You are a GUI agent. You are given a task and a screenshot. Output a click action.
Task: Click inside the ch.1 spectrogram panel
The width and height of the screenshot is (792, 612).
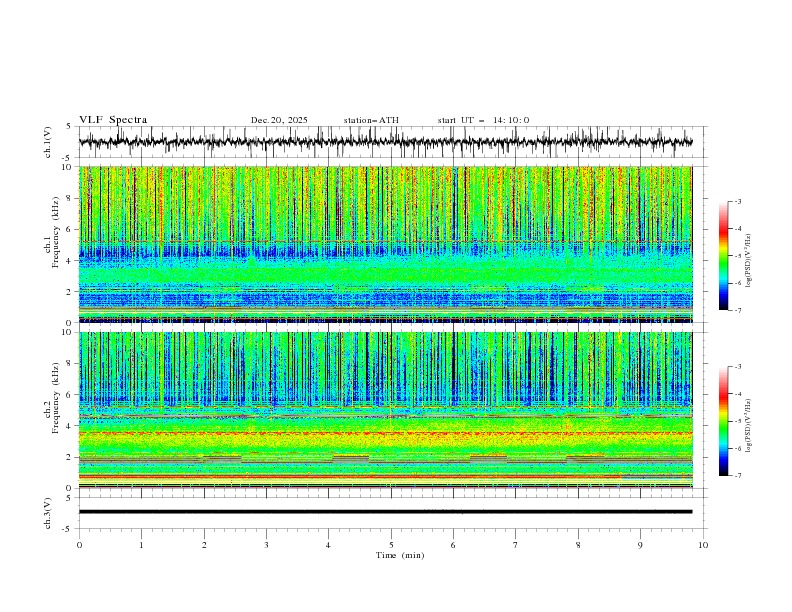coord(390,244)
